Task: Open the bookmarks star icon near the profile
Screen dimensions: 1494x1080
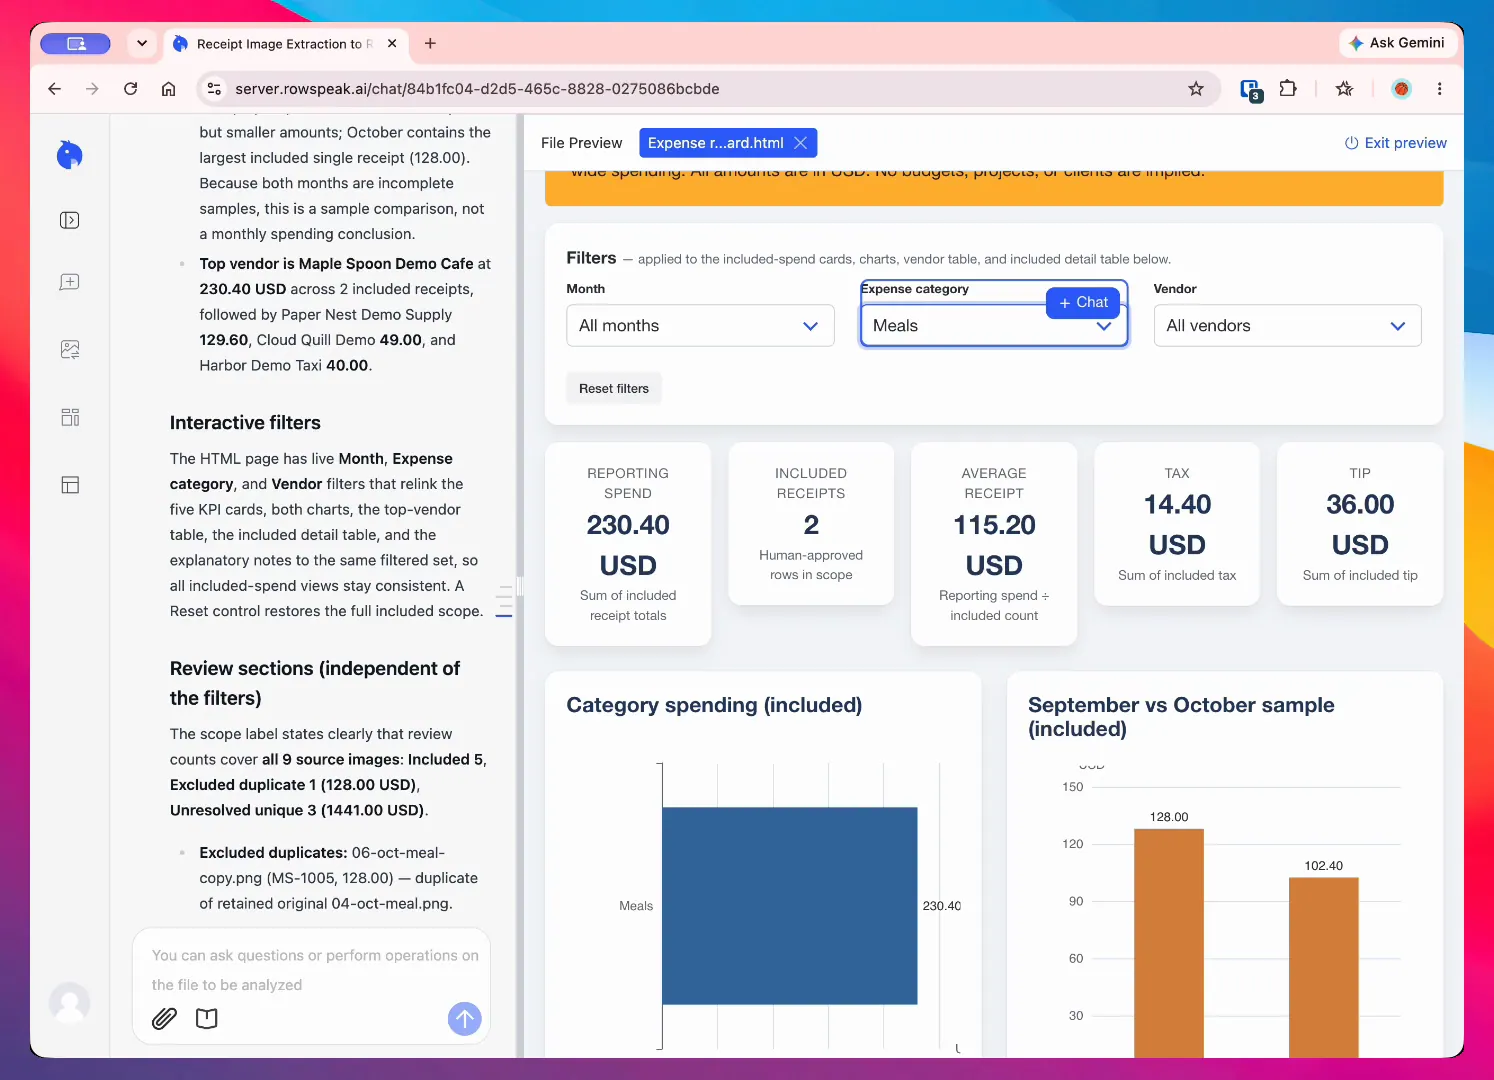Action: pos(1345,89)
